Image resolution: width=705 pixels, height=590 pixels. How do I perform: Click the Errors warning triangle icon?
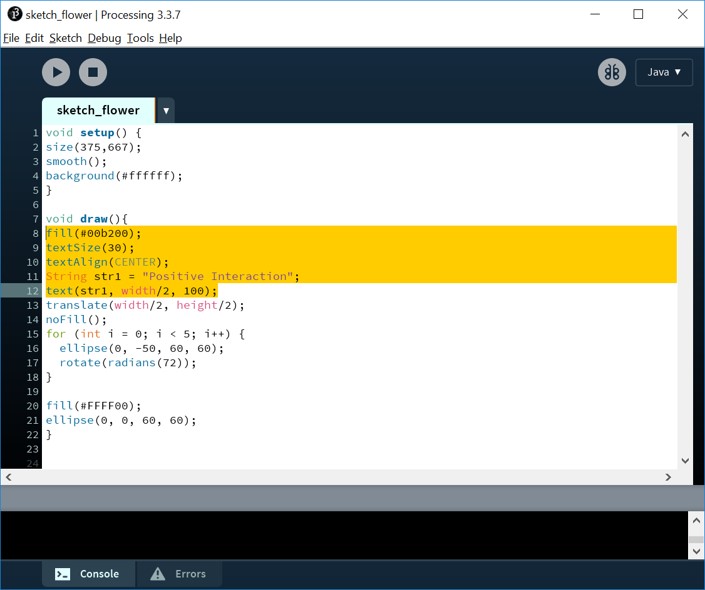point(157,574)
